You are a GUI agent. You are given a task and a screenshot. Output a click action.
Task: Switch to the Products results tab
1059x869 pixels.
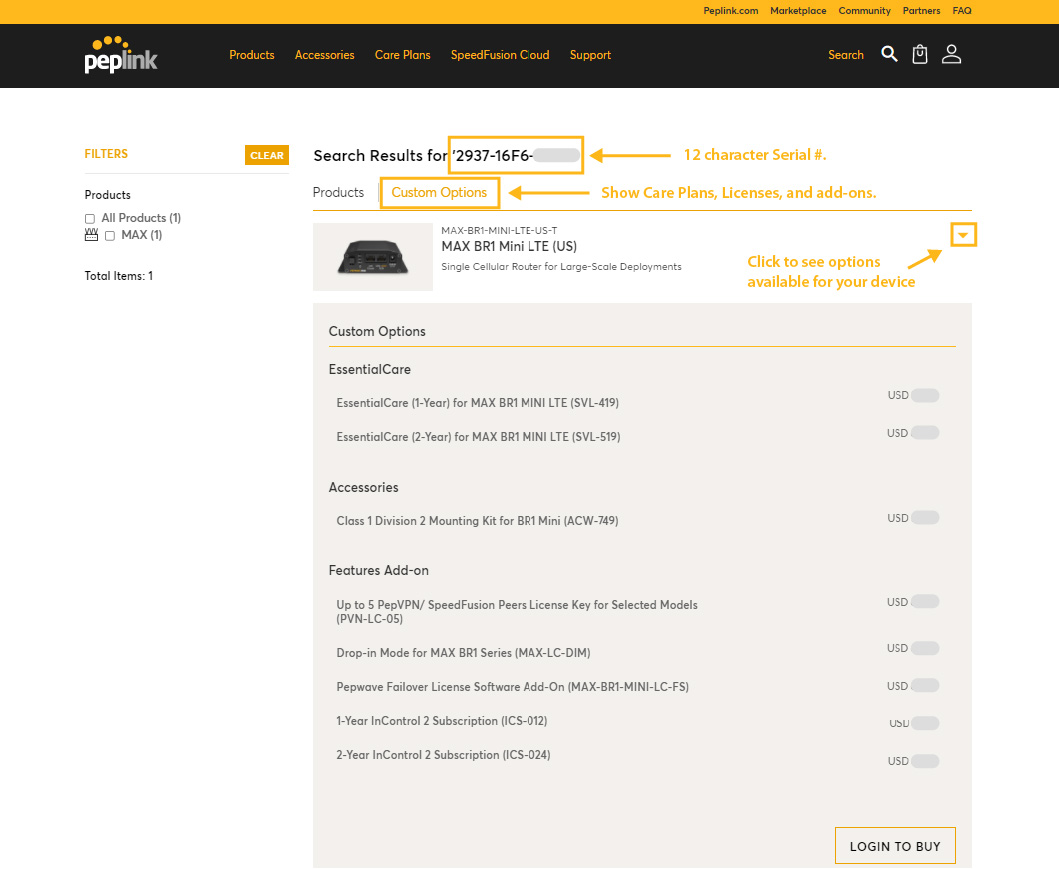[x=338, y=192]
